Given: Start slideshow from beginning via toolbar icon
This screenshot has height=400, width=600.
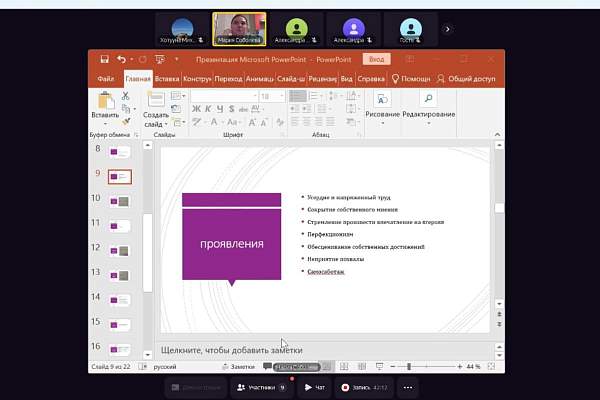Looking at the screenshot, I should click(x=160, y=59).
